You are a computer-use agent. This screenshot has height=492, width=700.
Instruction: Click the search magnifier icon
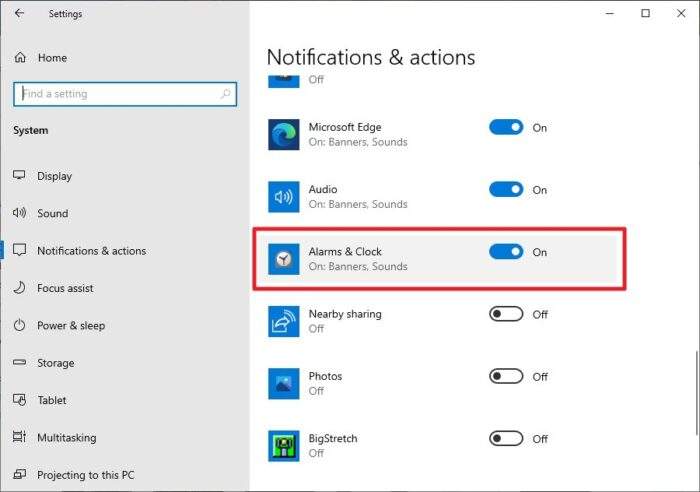click(225, 94)
